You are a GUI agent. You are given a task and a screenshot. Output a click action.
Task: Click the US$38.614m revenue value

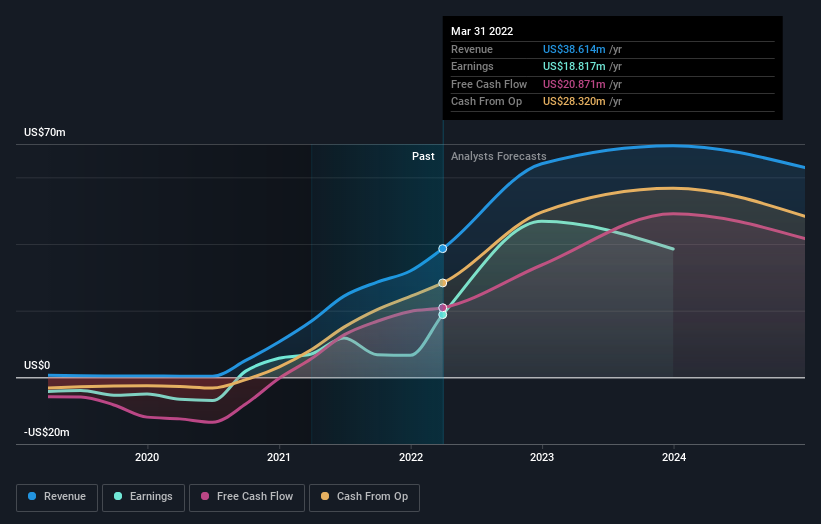point(574,50)
